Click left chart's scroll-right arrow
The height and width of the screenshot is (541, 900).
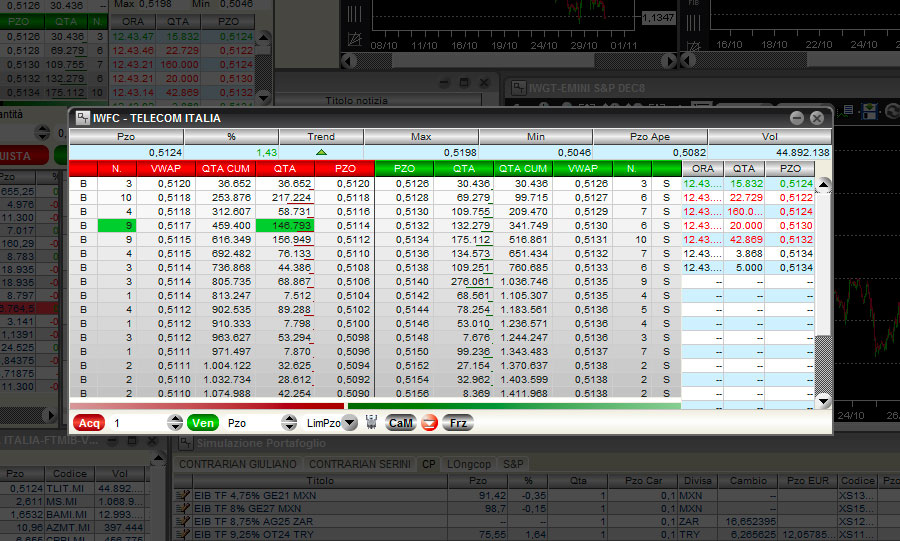(669, 61)
